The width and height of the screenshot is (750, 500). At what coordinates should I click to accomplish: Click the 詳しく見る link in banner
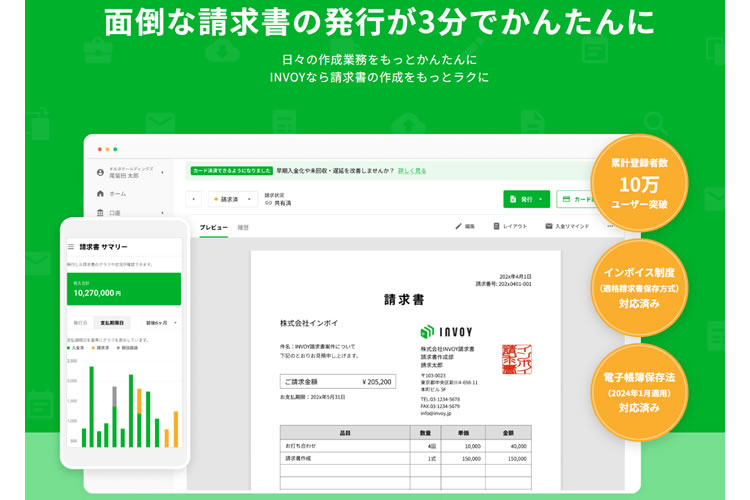pyautogui.click(x=411, y=171)
